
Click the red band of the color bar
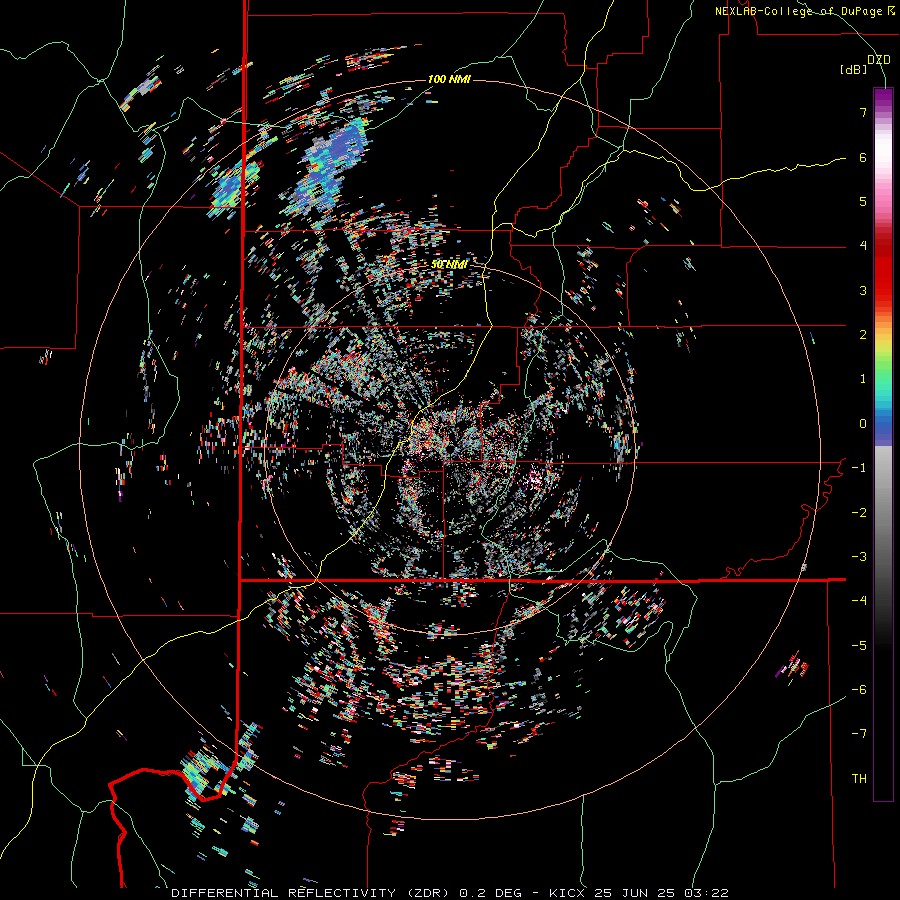(x=883, y=276)
